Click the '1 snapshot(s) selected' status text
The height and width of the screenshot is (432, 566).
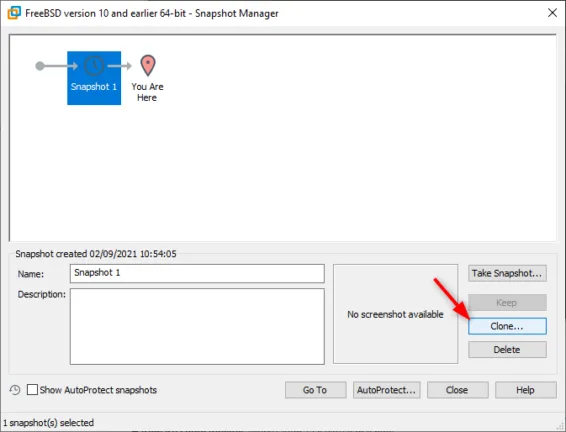click(48, 423)
